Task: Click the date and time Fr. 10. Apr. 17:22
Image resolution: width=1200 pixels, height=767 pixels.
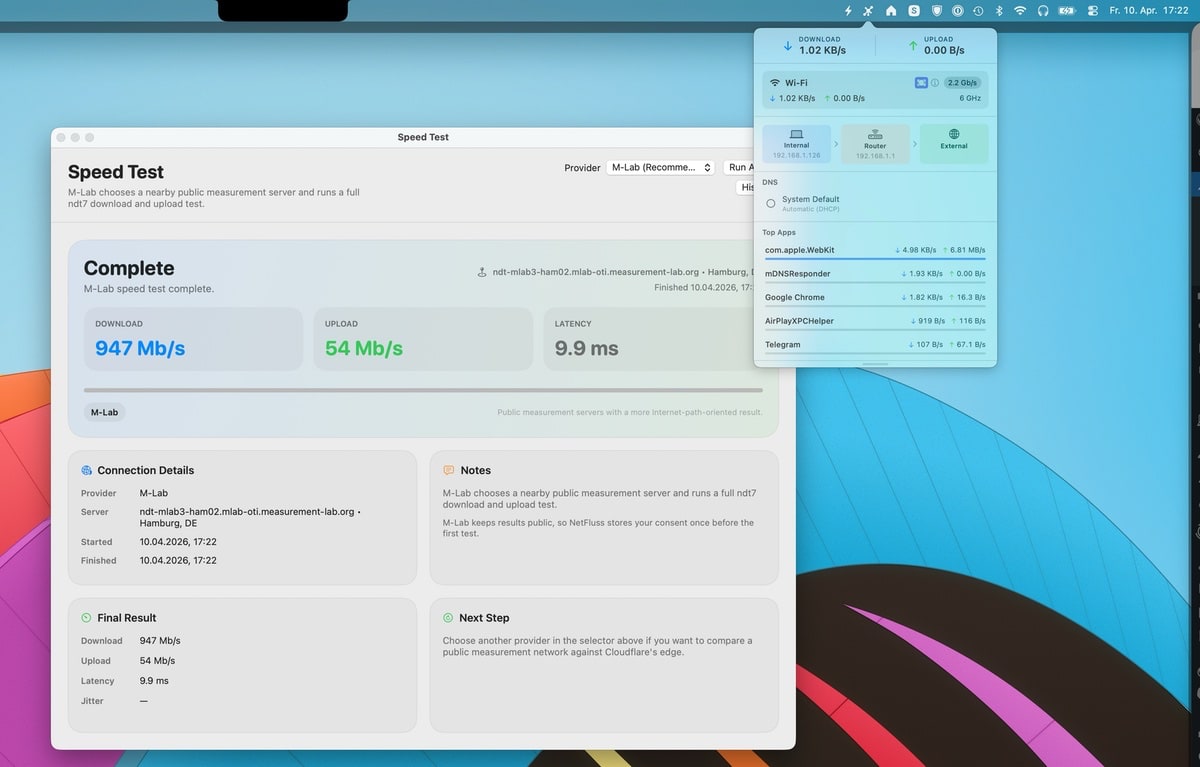Action: (1148, 10)
